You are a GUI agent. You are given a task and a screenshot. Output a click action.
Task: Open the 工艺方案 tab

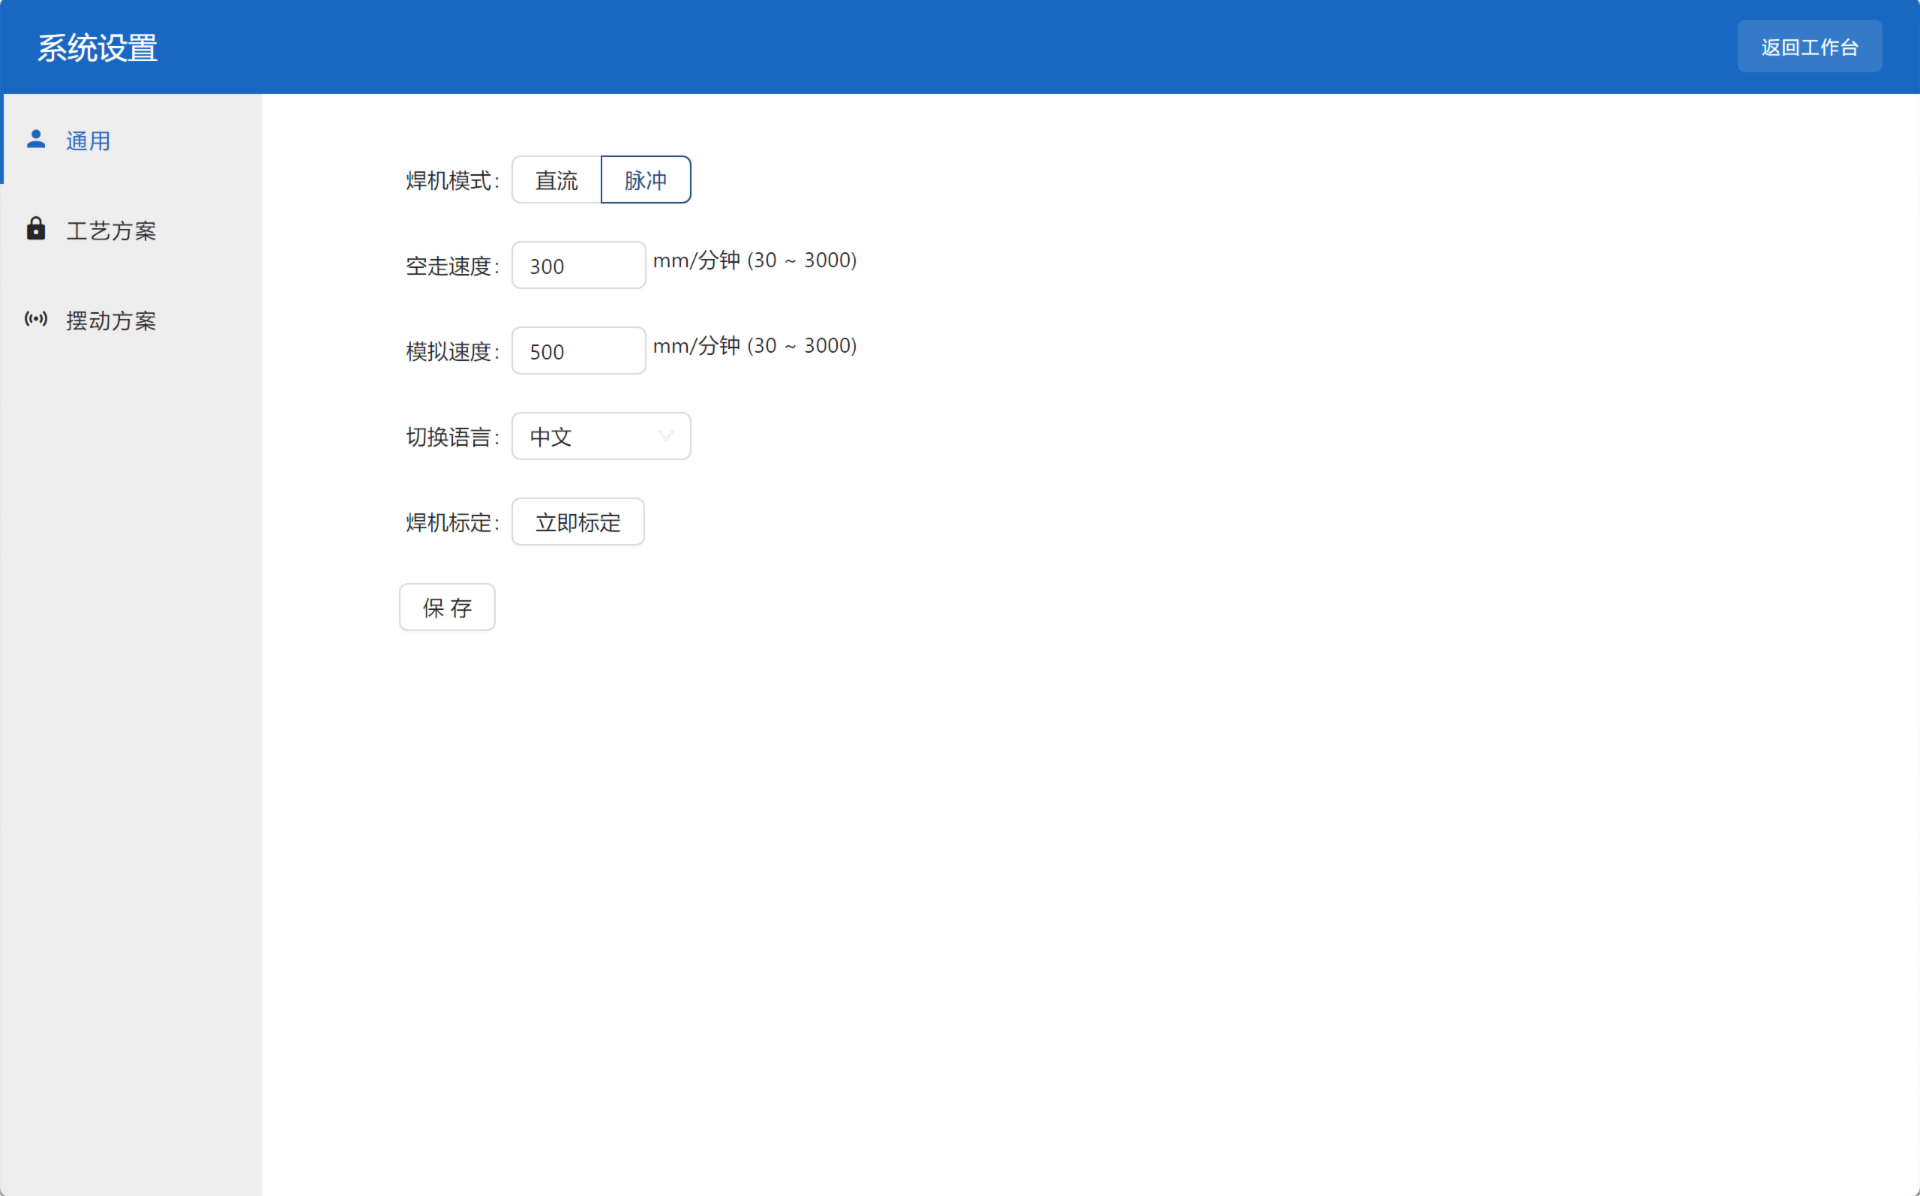tap(111, 231)
